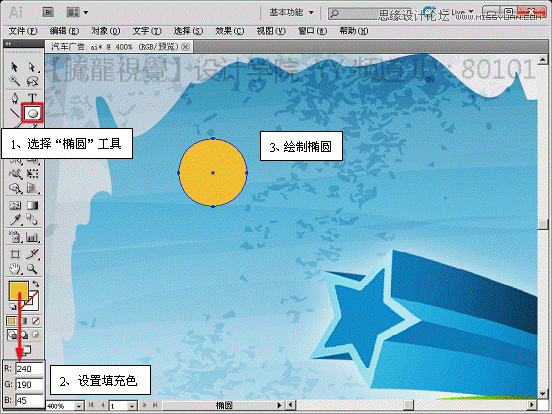The width and height of the screenshot is (552, 414).
Task: Open the 效果(C) menu
Action: 230,31
